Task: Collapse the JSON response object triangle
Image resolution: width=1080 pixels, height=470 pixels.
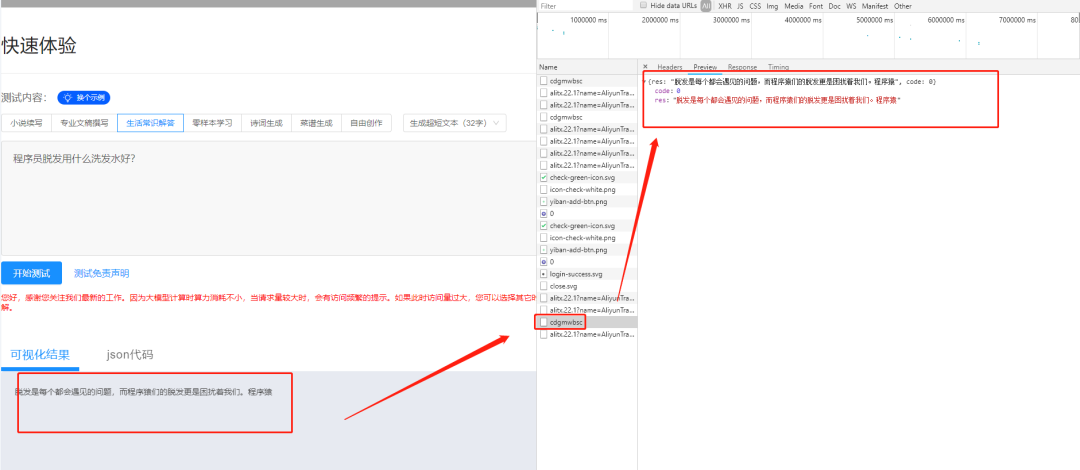Action: click(645, 80)
